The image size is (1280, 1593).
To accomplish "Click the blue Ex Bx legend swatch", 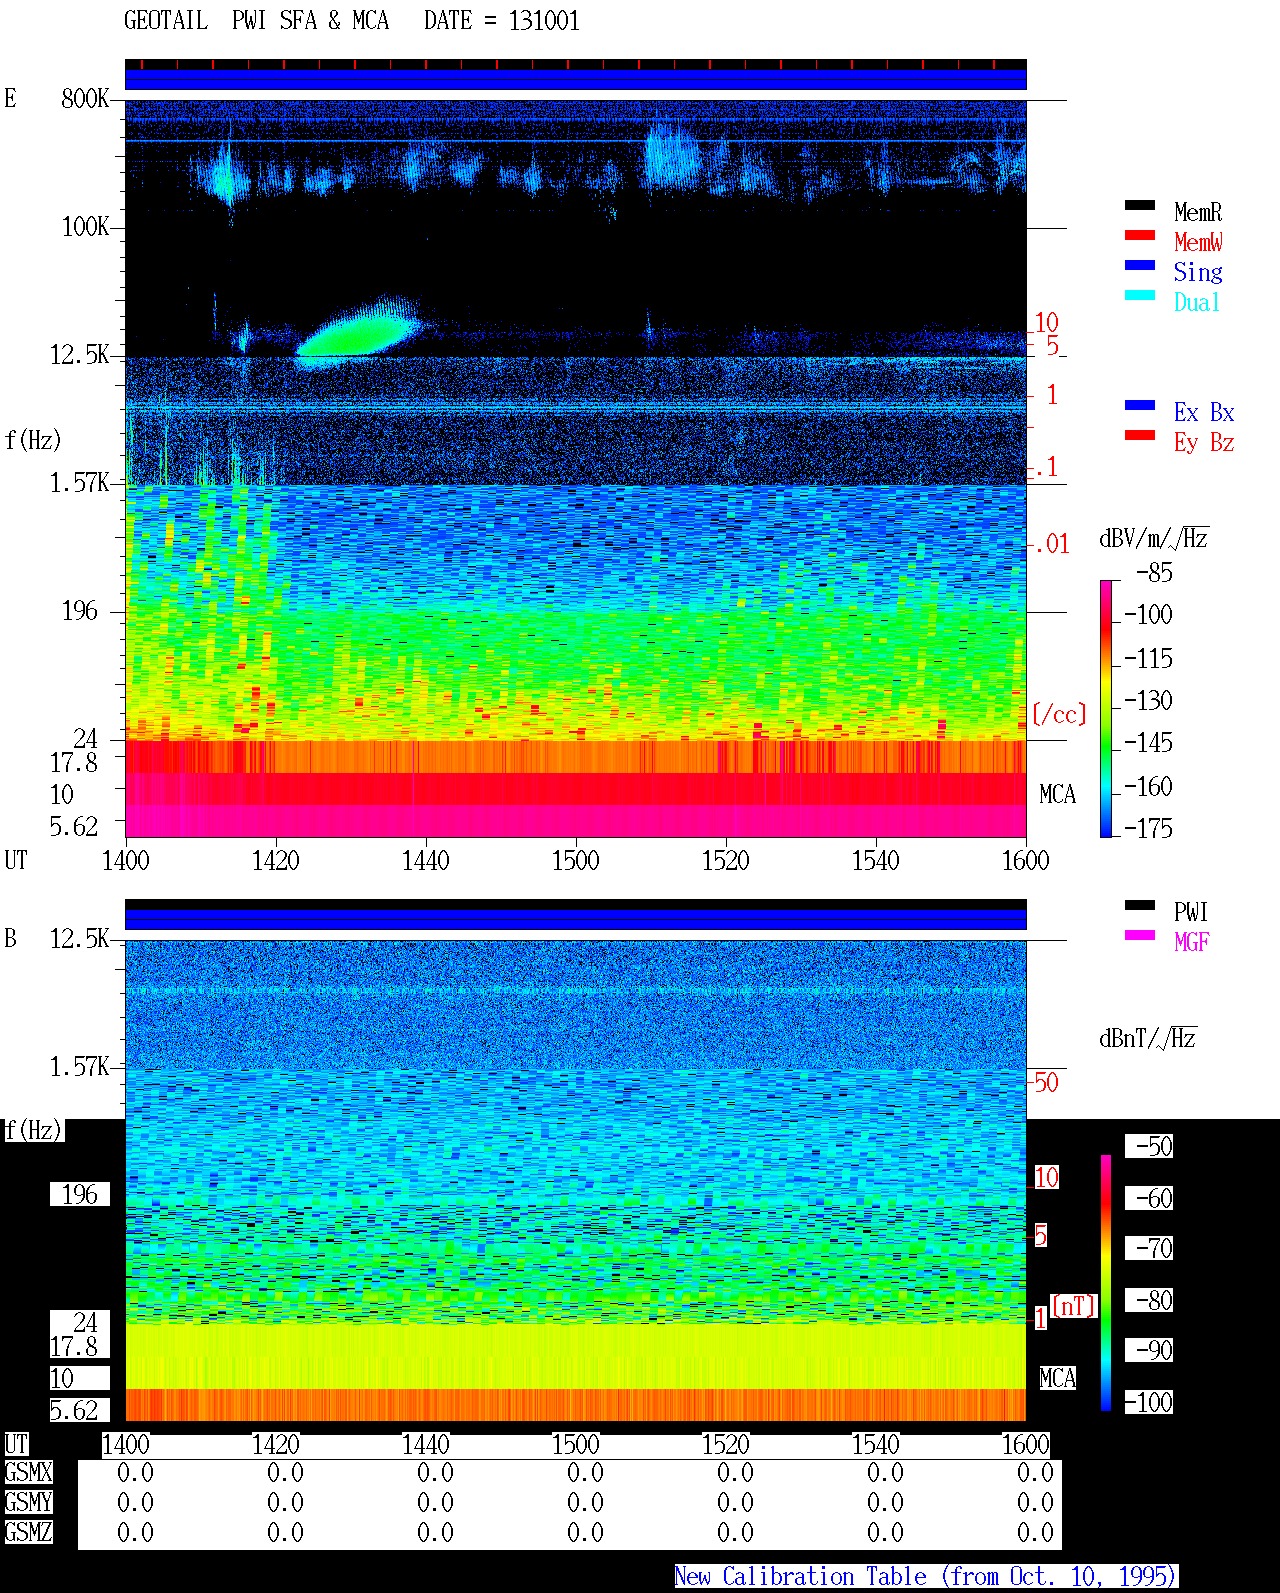I will 1139,405.
